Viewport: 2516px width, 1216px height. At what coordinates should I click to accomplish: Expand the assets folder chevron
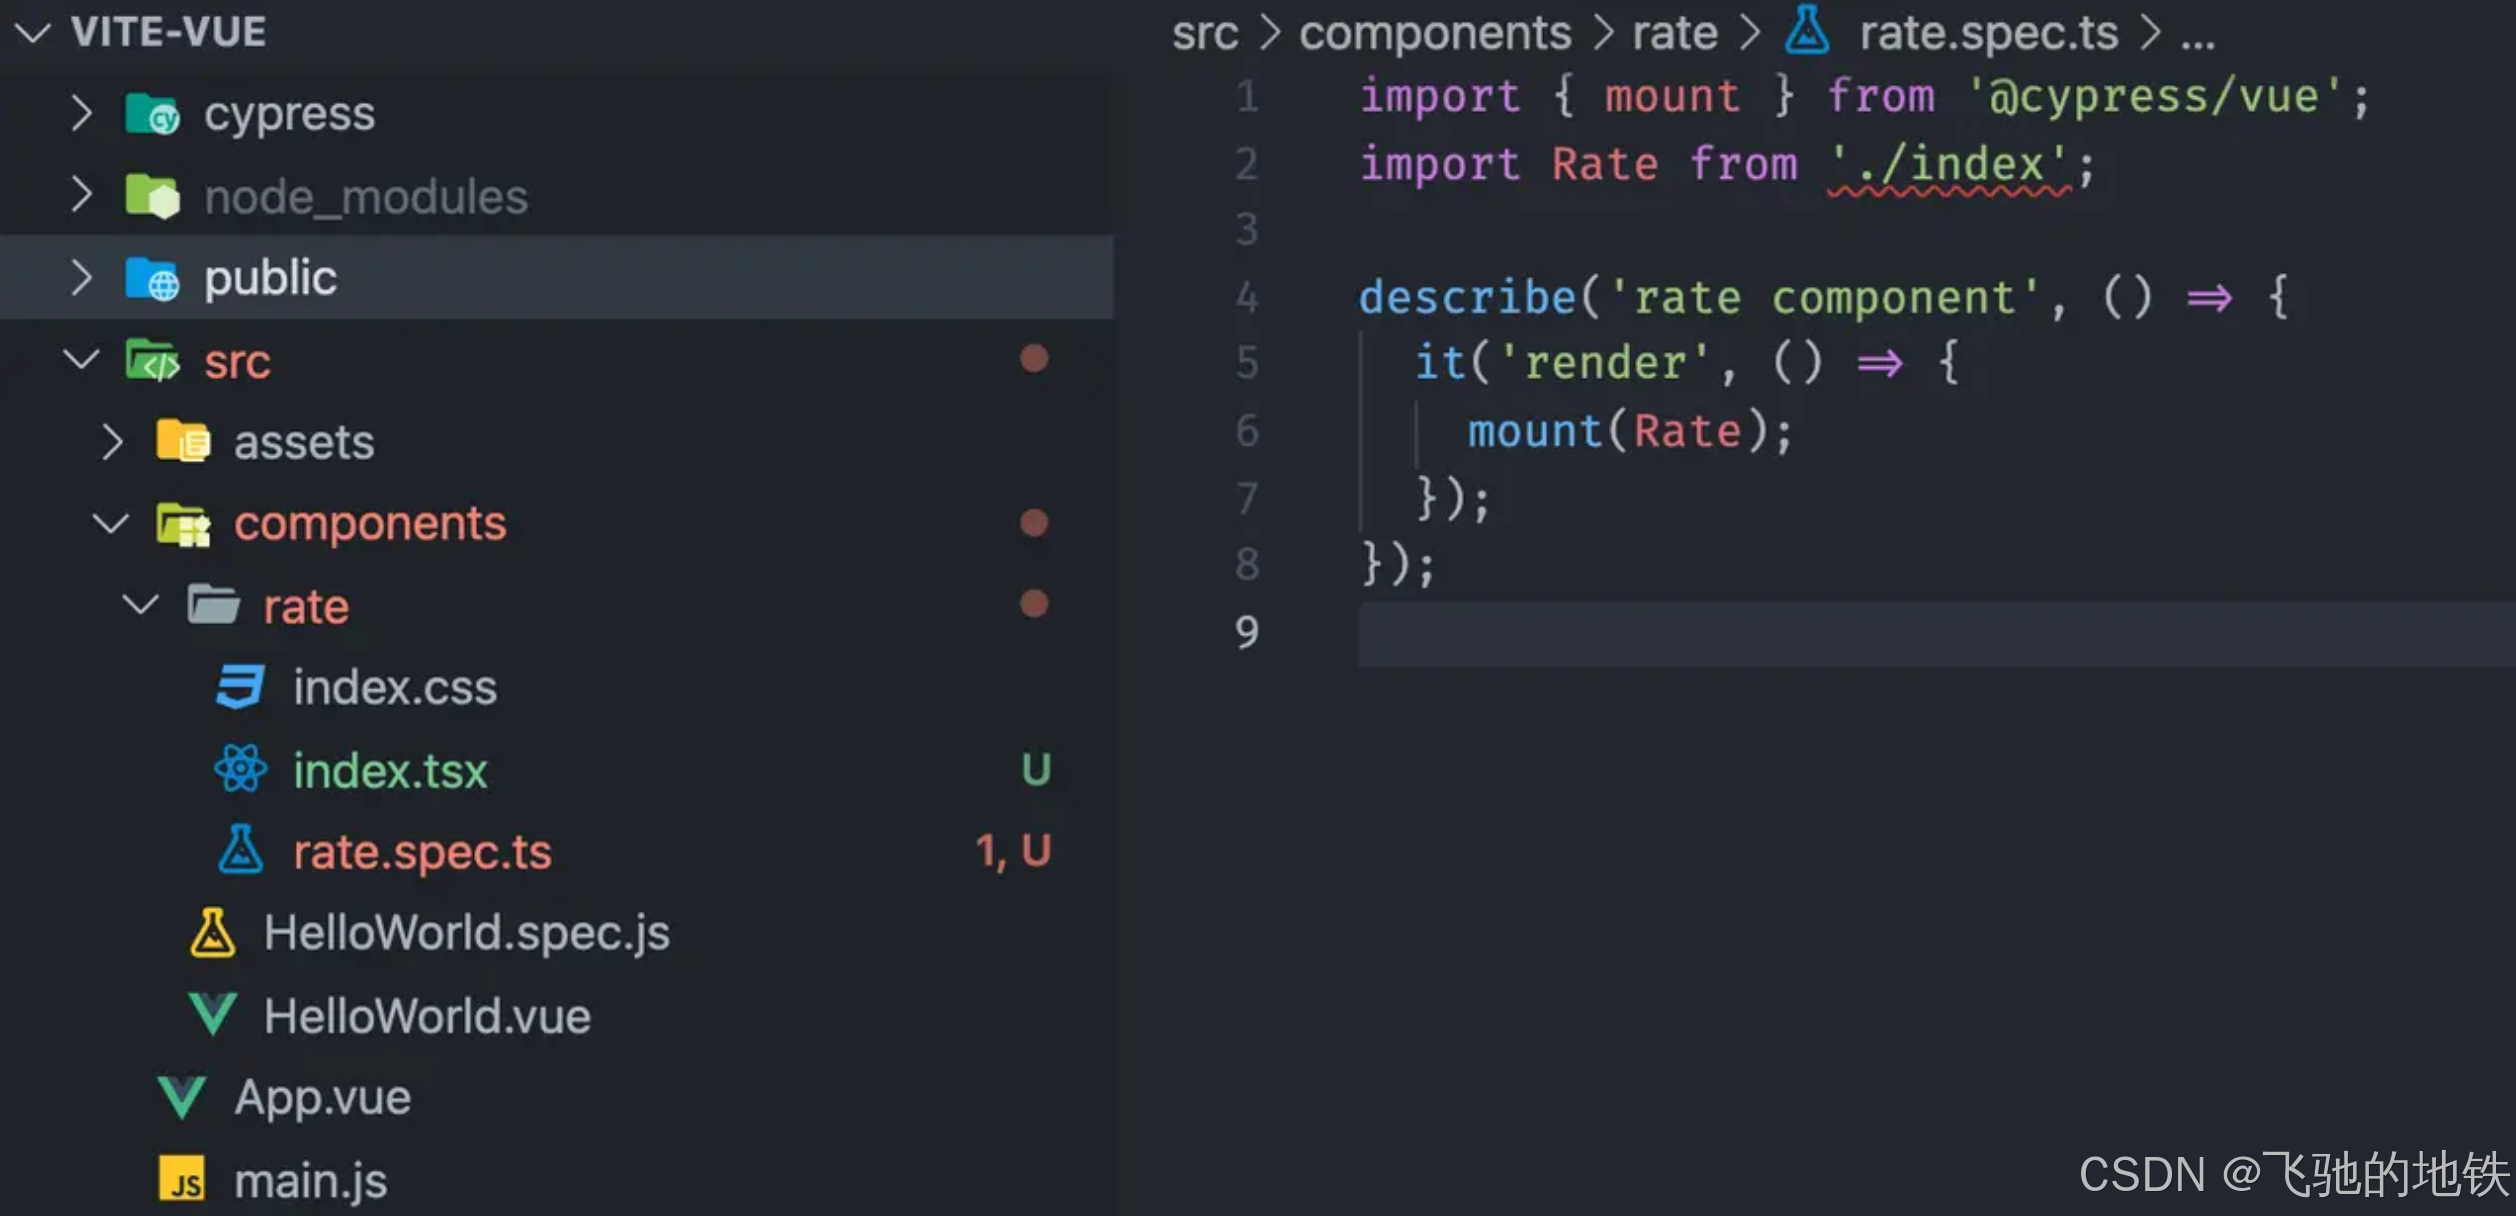[x=112, y=441]
